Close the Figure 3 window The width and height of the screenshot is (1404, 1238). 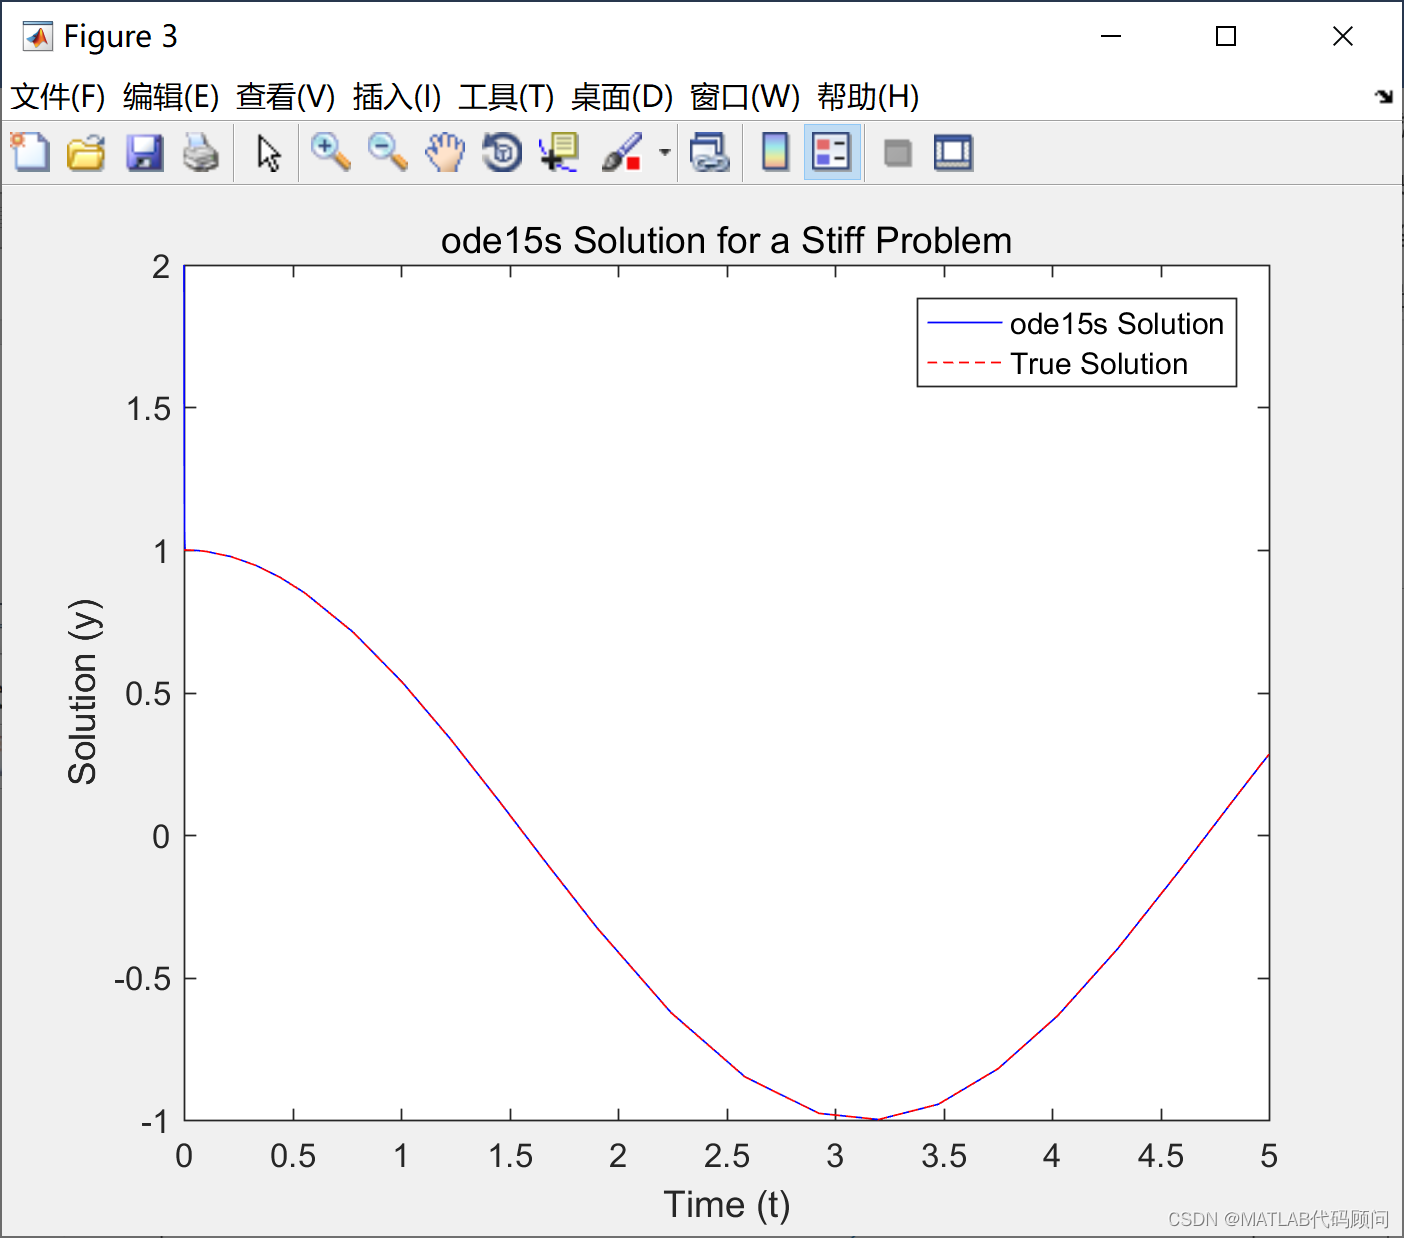(x=1343, y=37)
